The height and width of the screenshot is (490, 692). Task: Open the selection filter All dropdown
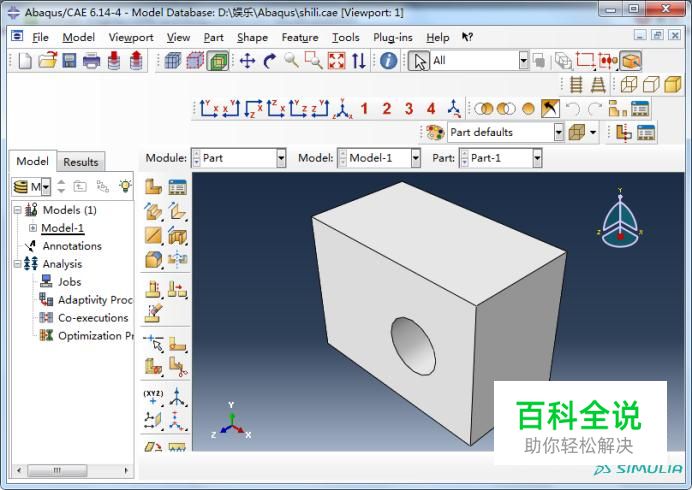[523, 60]
